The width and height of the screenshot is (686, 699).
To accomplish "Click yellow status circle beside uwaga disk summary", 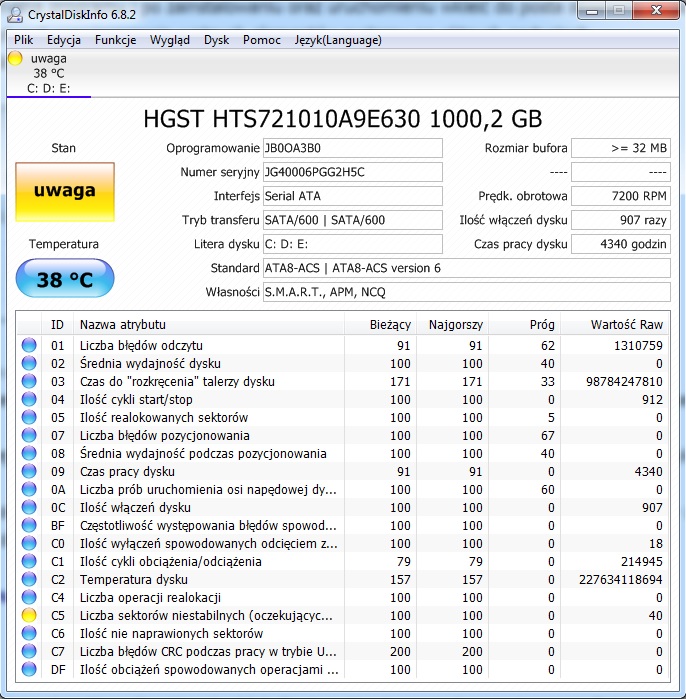I will (15, 58).
